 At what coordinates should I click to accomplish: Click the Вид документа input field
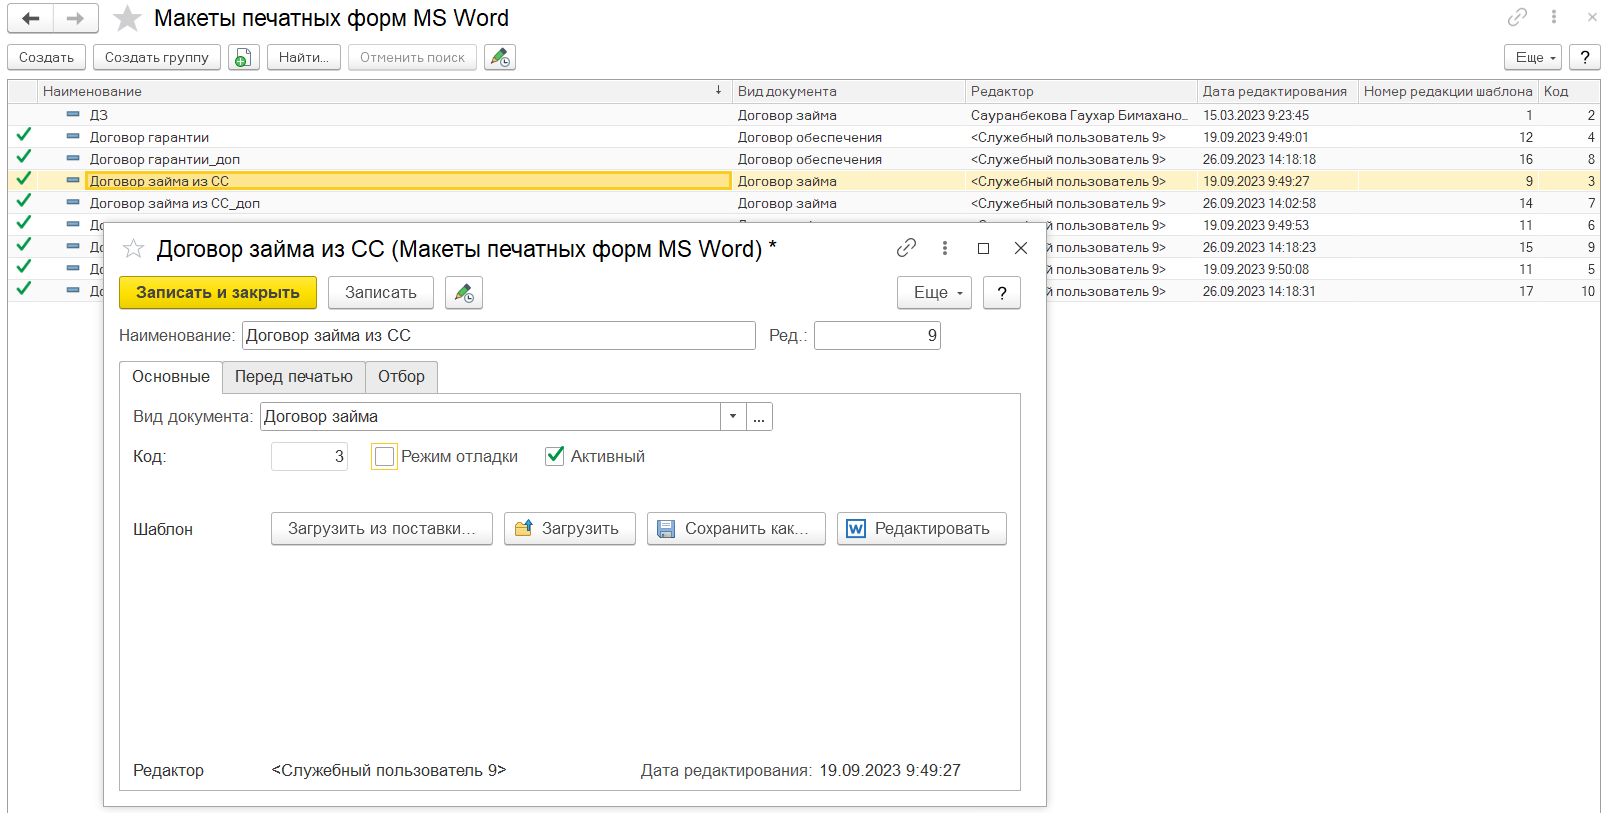[x=490, y=417]
